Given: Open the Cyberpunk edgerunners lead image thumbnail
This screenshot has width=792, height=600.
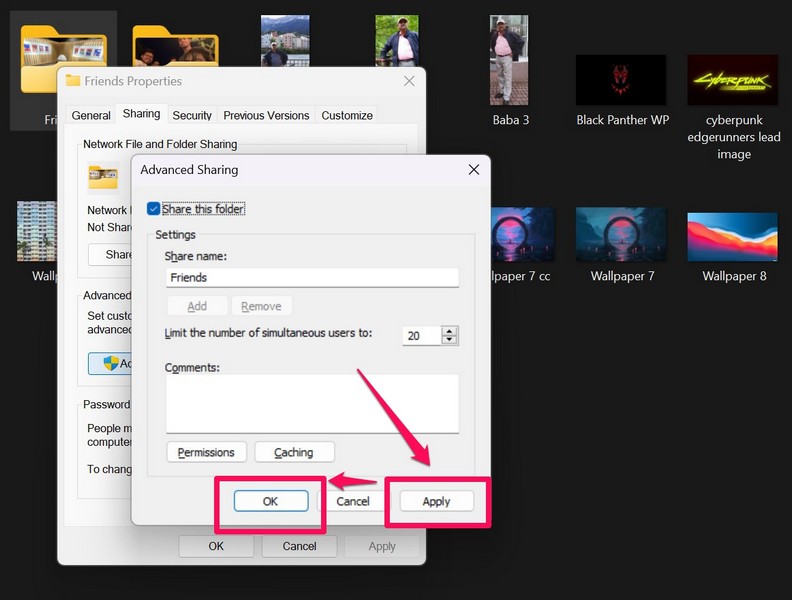Looking at the screenshot, I should (x=733, y=80).
